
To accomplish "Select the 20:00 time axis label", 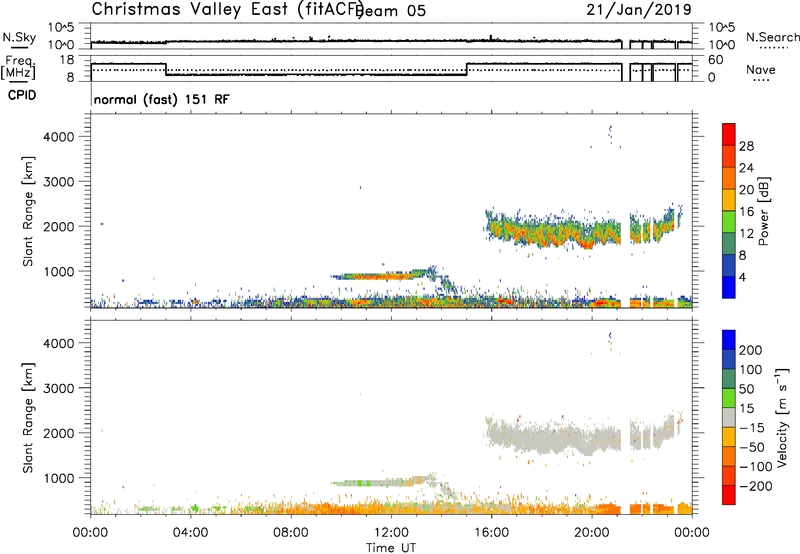I will click(591, 533).
